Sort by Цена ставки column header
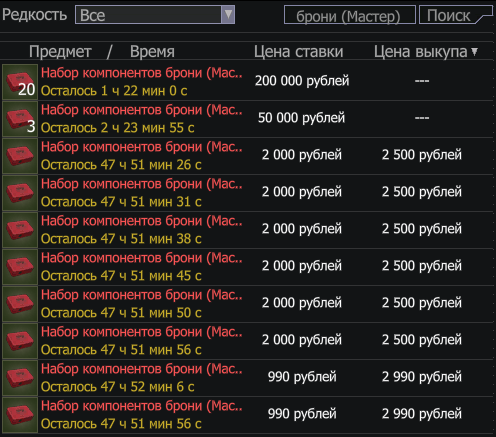The image size is (496, 437). pos(299,52)
